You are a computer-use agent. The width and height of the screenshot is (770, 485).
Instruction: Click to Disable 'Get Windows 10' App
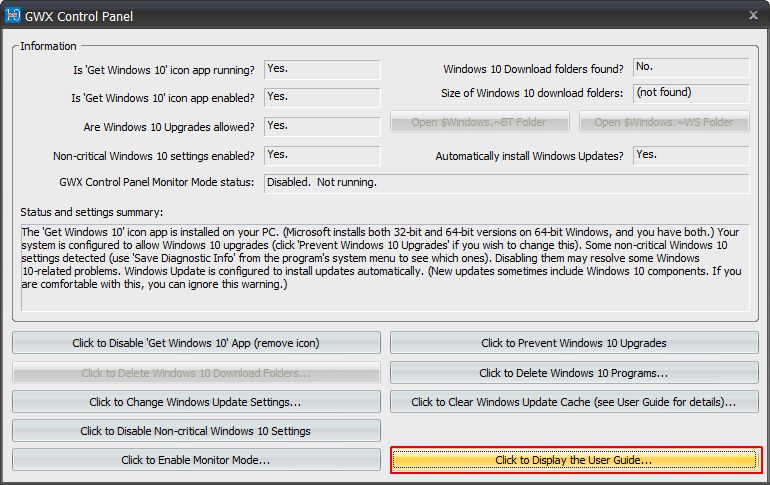tap(196, 343)
